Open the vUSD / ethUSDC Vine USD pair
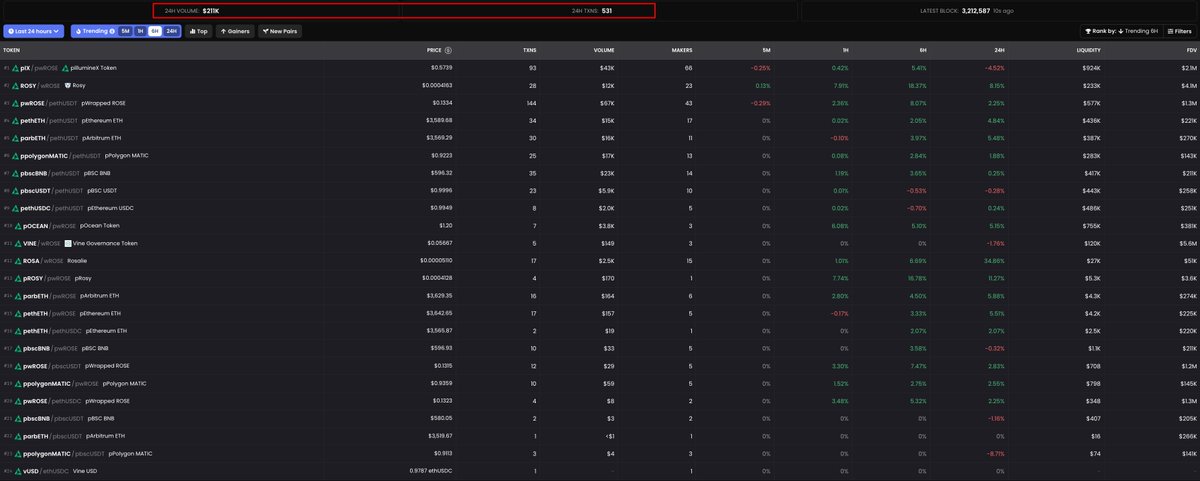1200x481 pixels. pos(600,471)
